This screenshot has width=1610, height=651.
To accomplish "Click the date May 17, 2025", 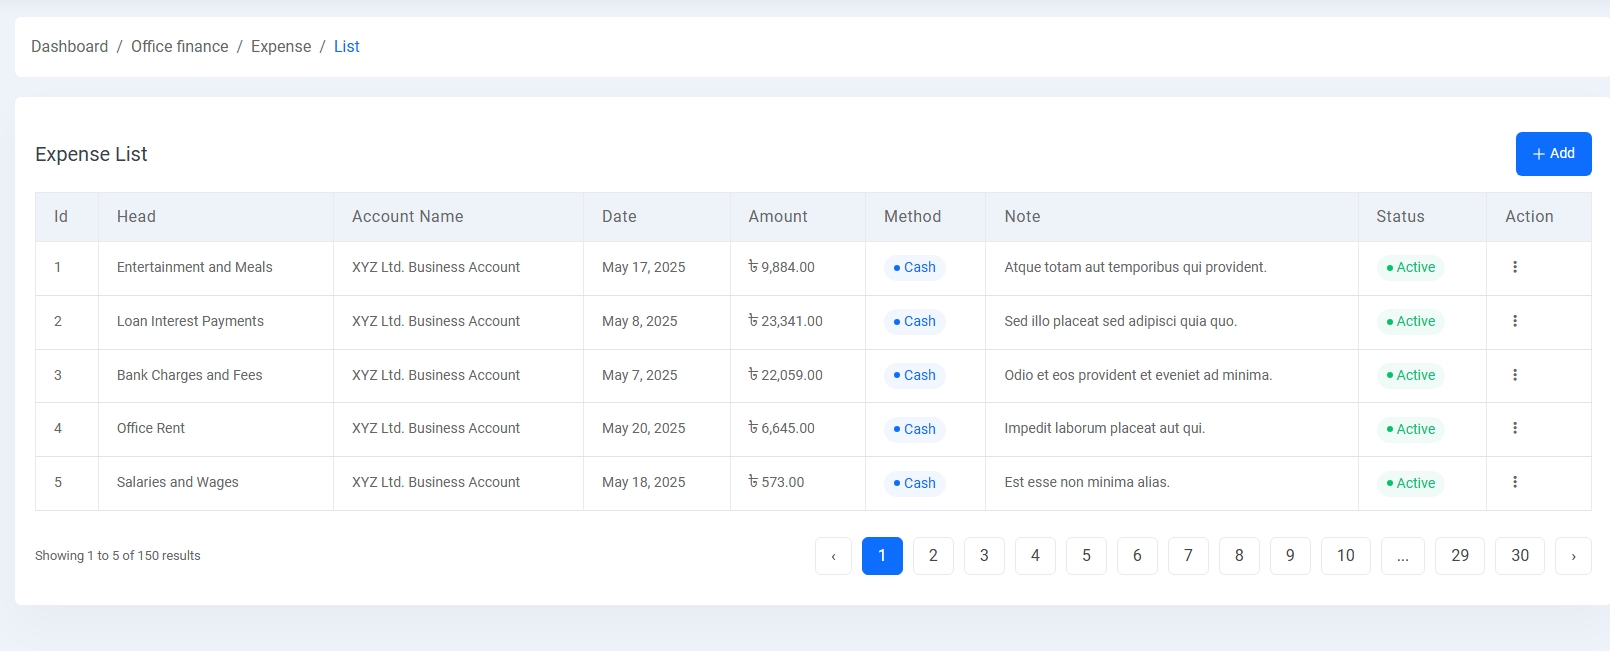I will point(644,267).
